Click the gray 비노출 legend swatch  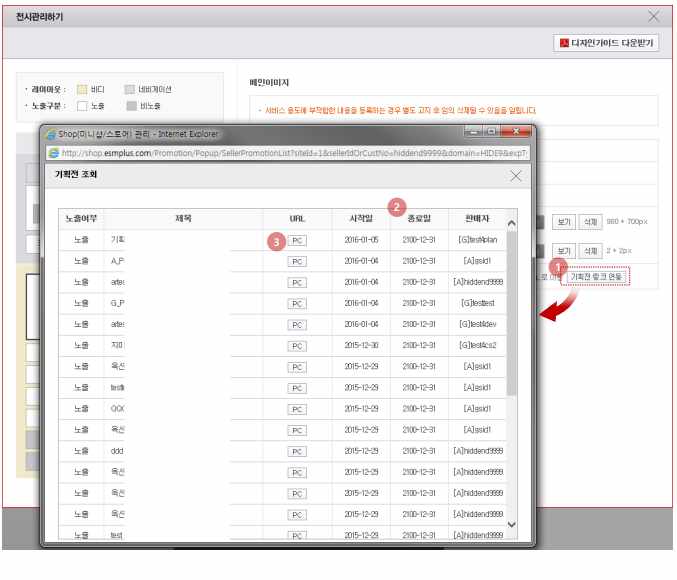click(132, 106)
